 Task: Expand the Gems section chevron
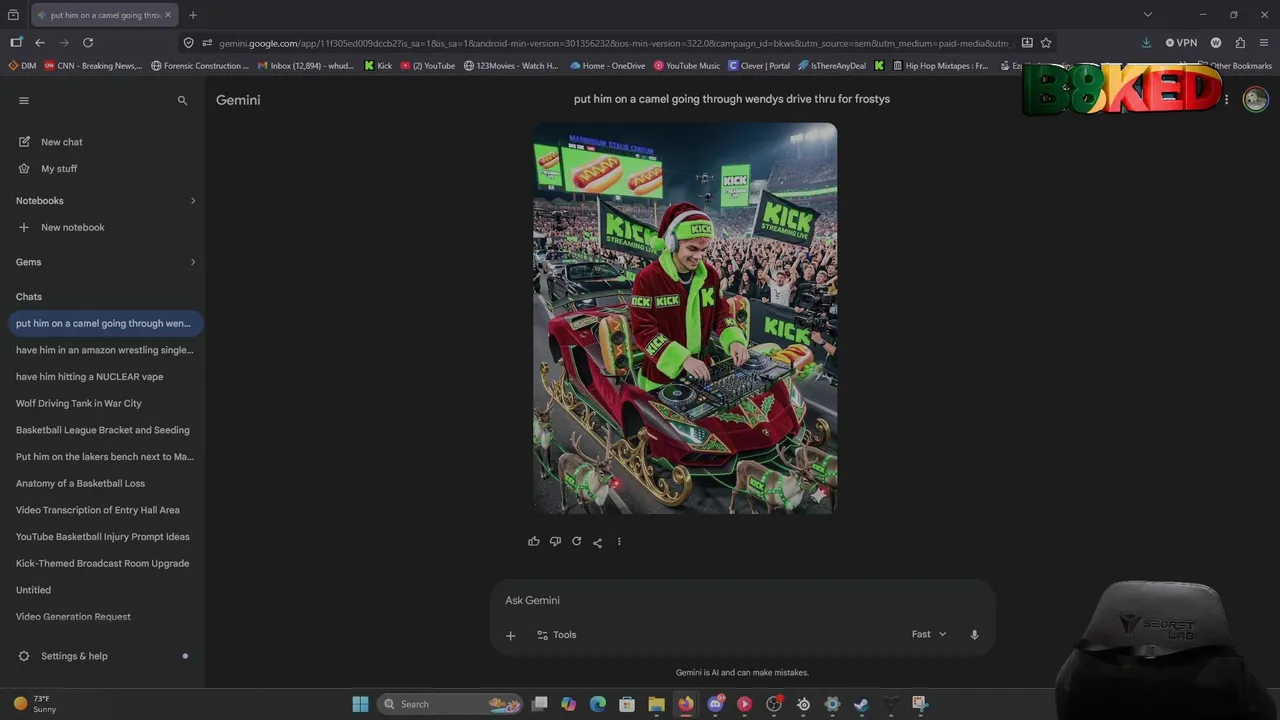193,262
